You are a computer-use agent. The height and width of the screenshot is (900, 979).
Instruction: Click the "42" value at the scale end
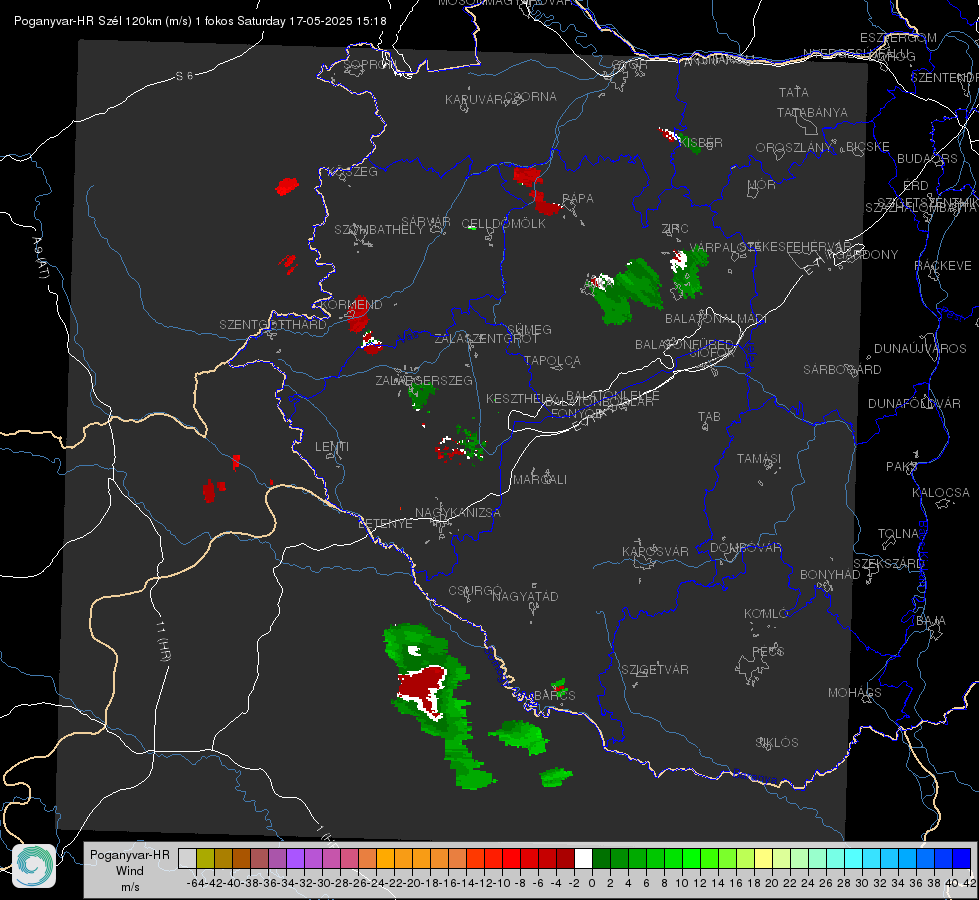(969, 883)
